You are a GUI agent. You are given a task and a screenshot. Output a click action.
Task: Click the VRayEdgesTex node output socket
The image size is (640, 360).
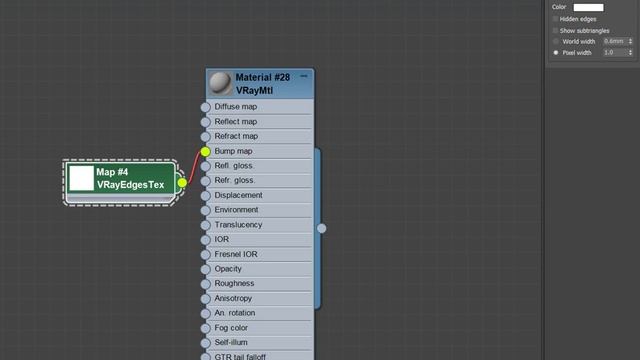point(182,182)
